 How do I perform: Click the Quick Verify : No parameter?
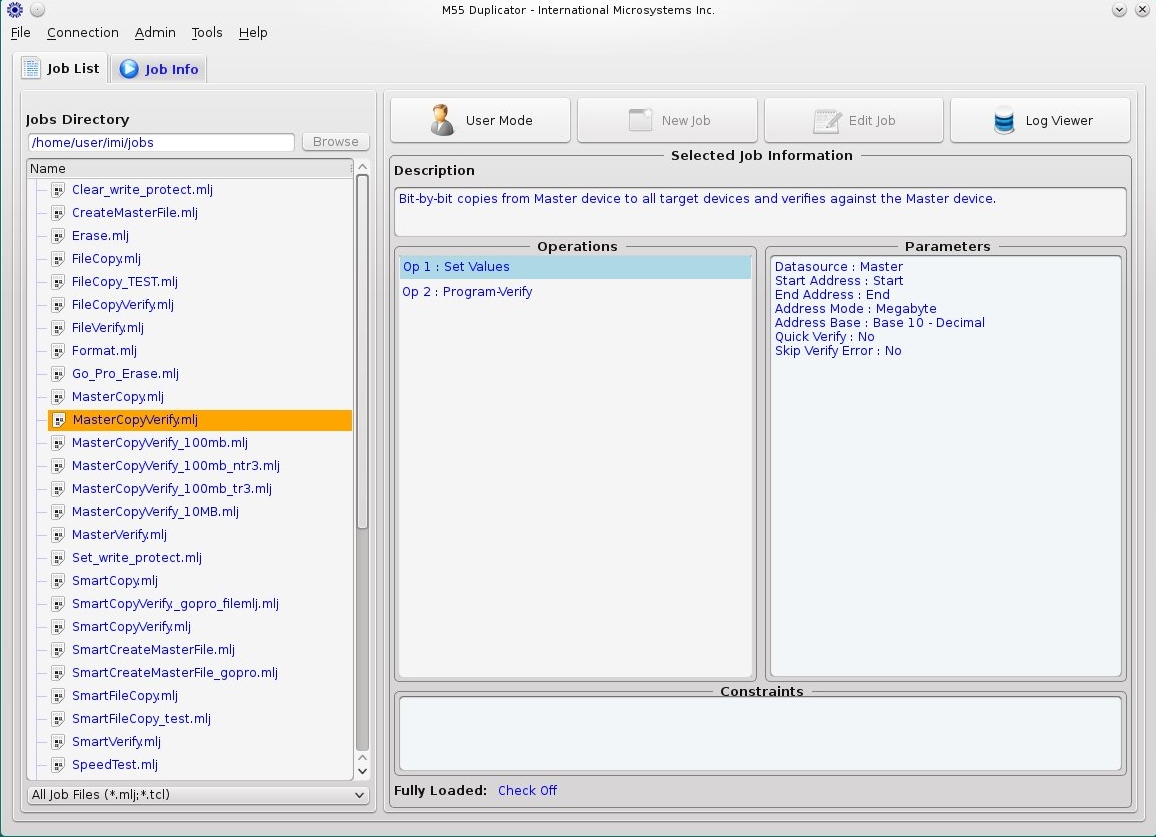click(x=824, y=337)
